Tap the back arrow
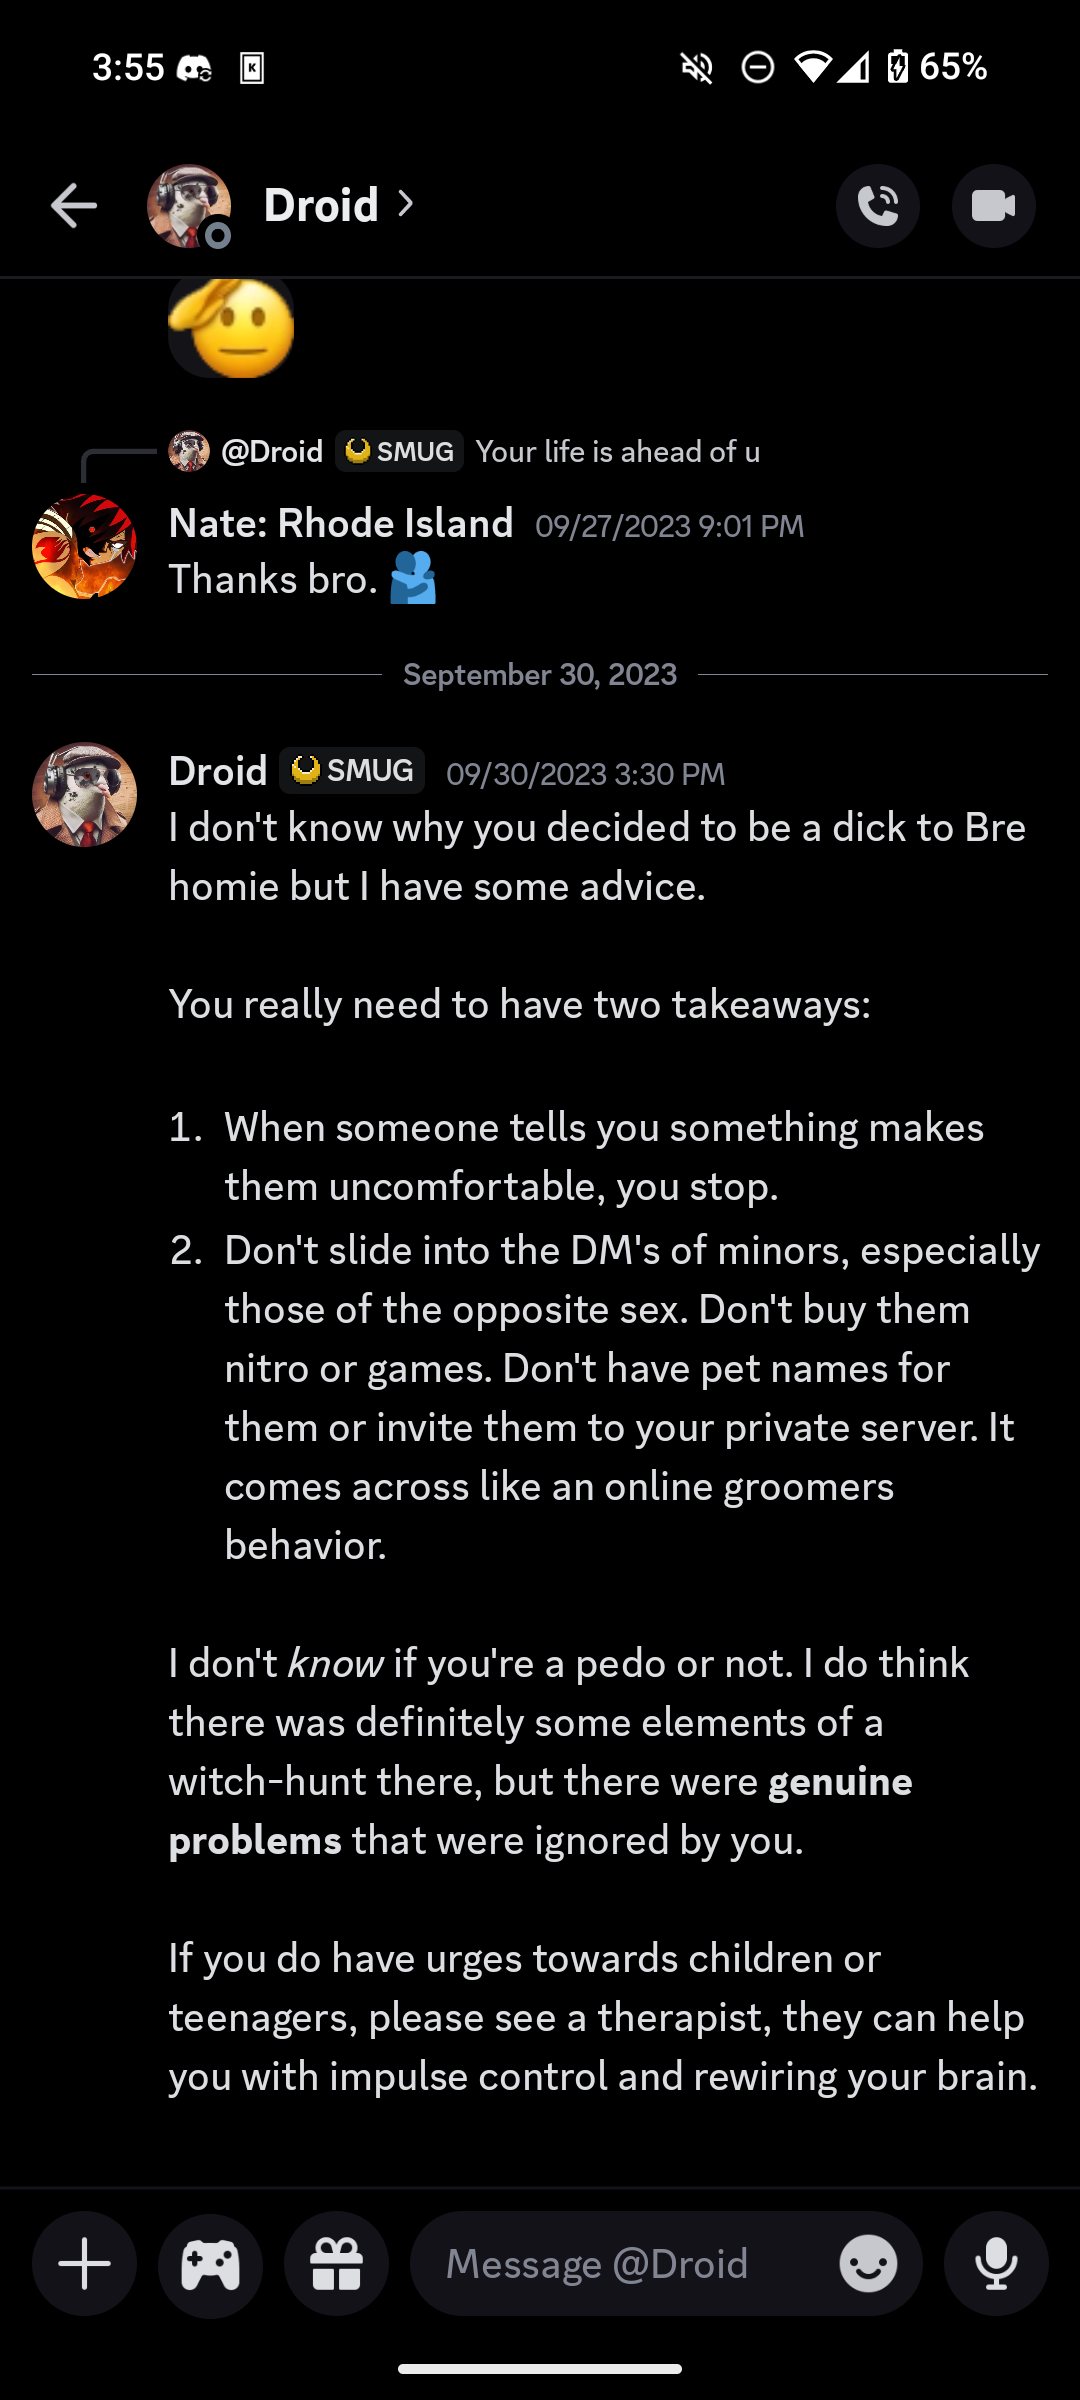The height and width of the screenshot is (2400, 1080). (74, 207)
